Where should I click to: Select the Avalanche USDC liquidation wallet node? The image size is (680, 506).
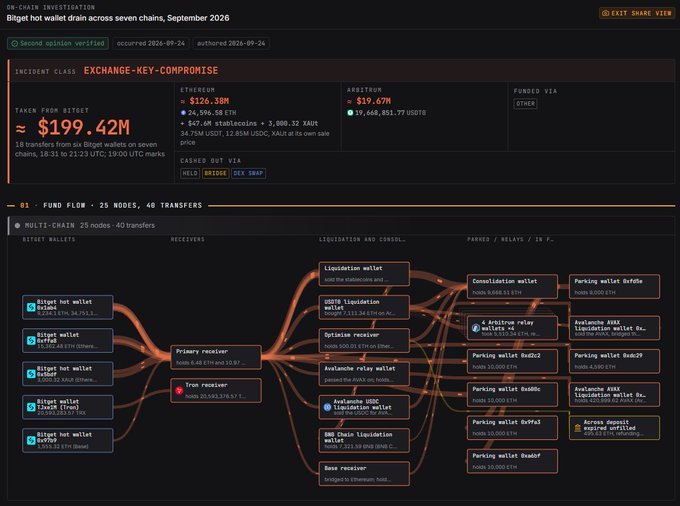(364, 407)
